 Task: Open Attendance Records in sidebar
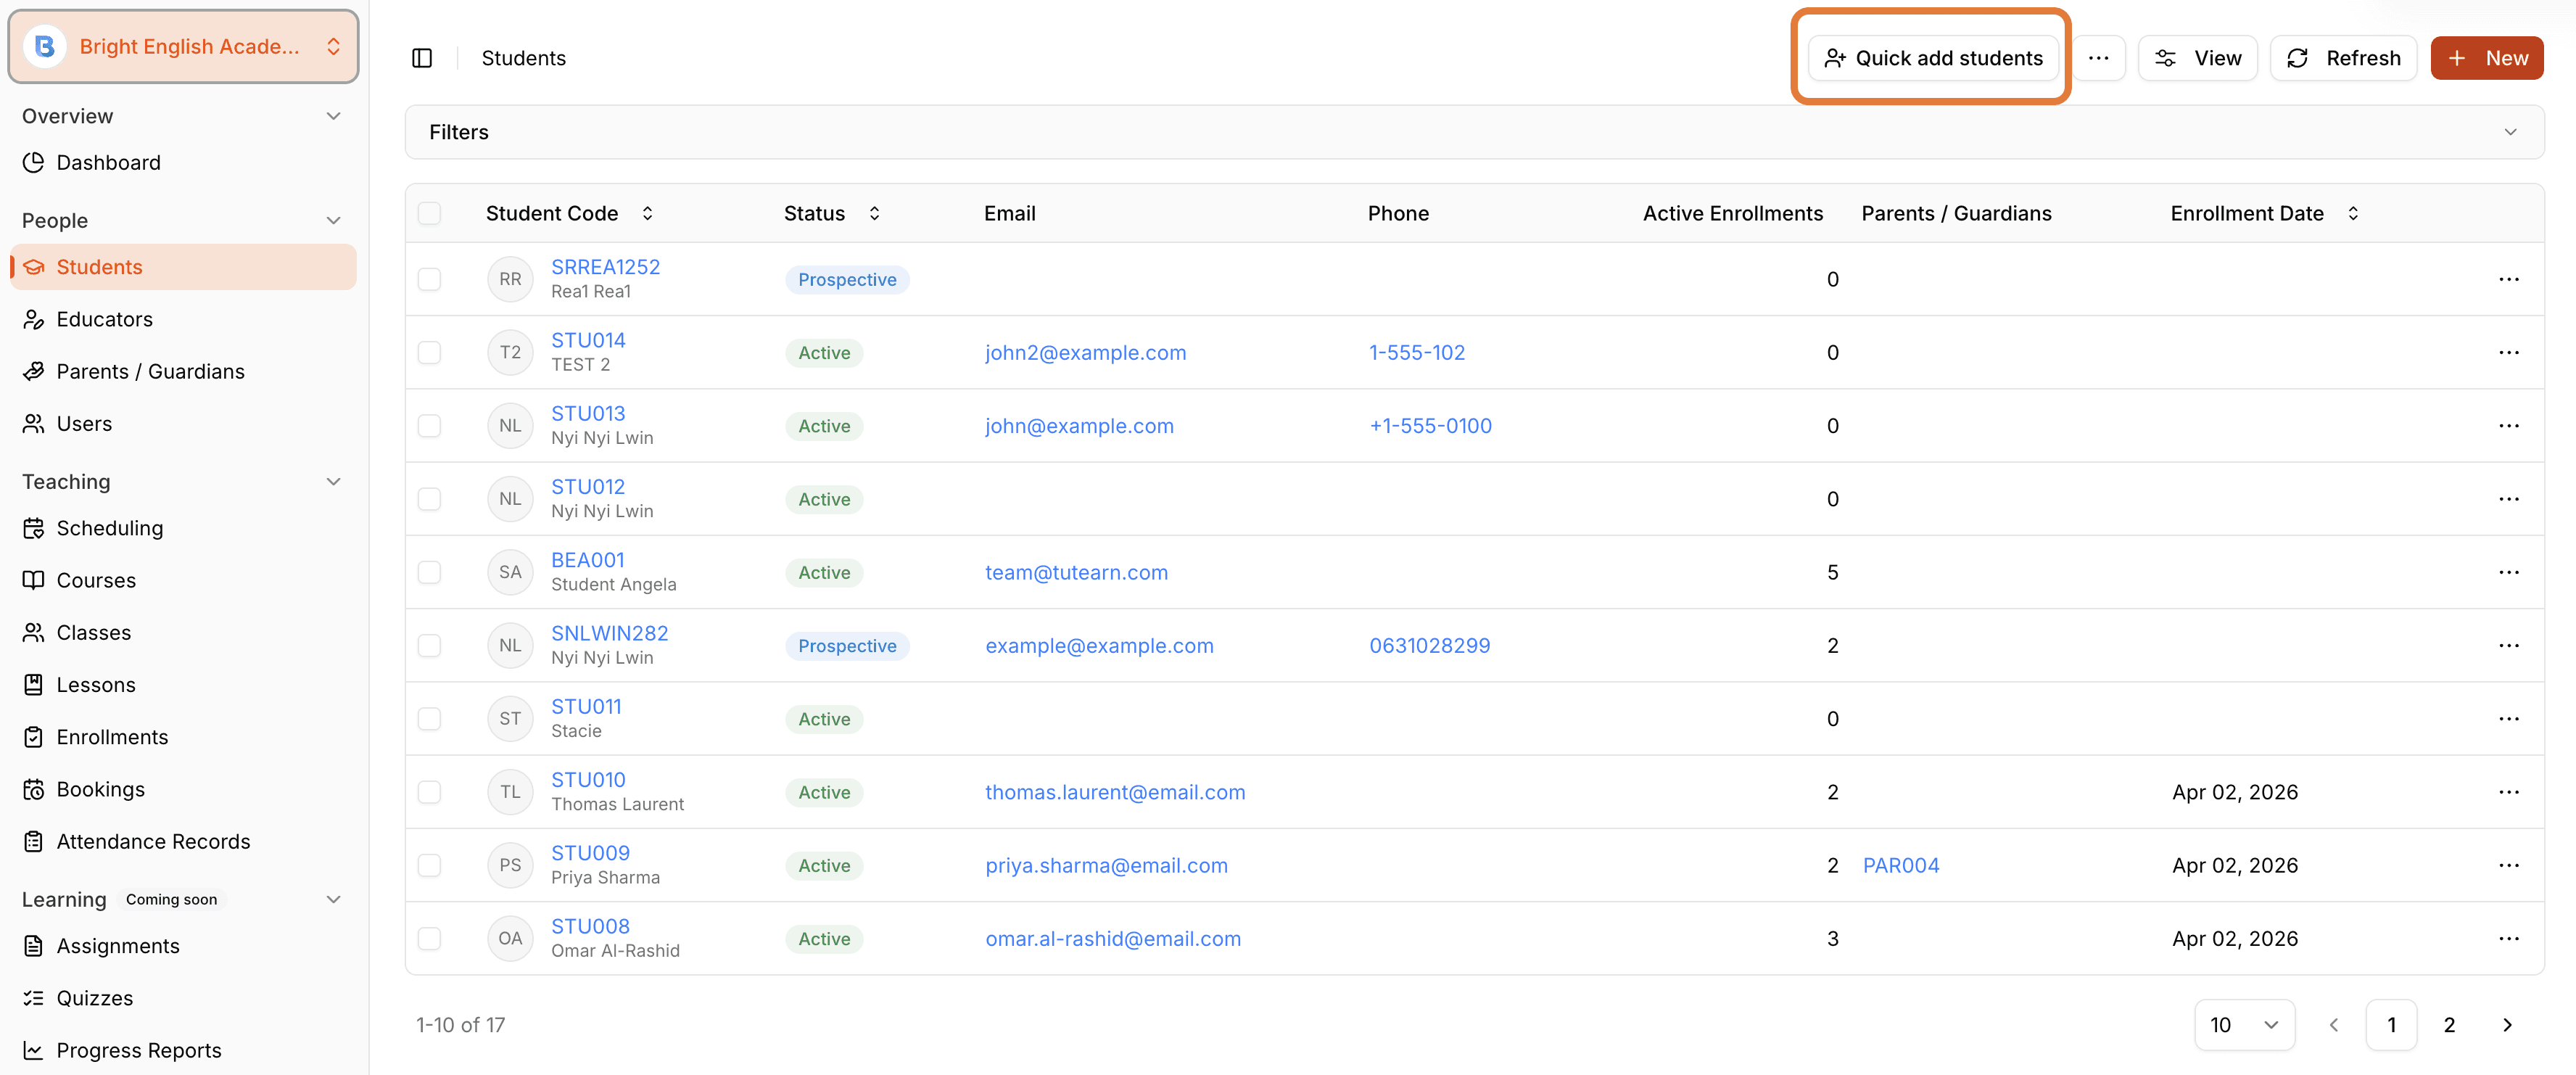tap(183, 841)
